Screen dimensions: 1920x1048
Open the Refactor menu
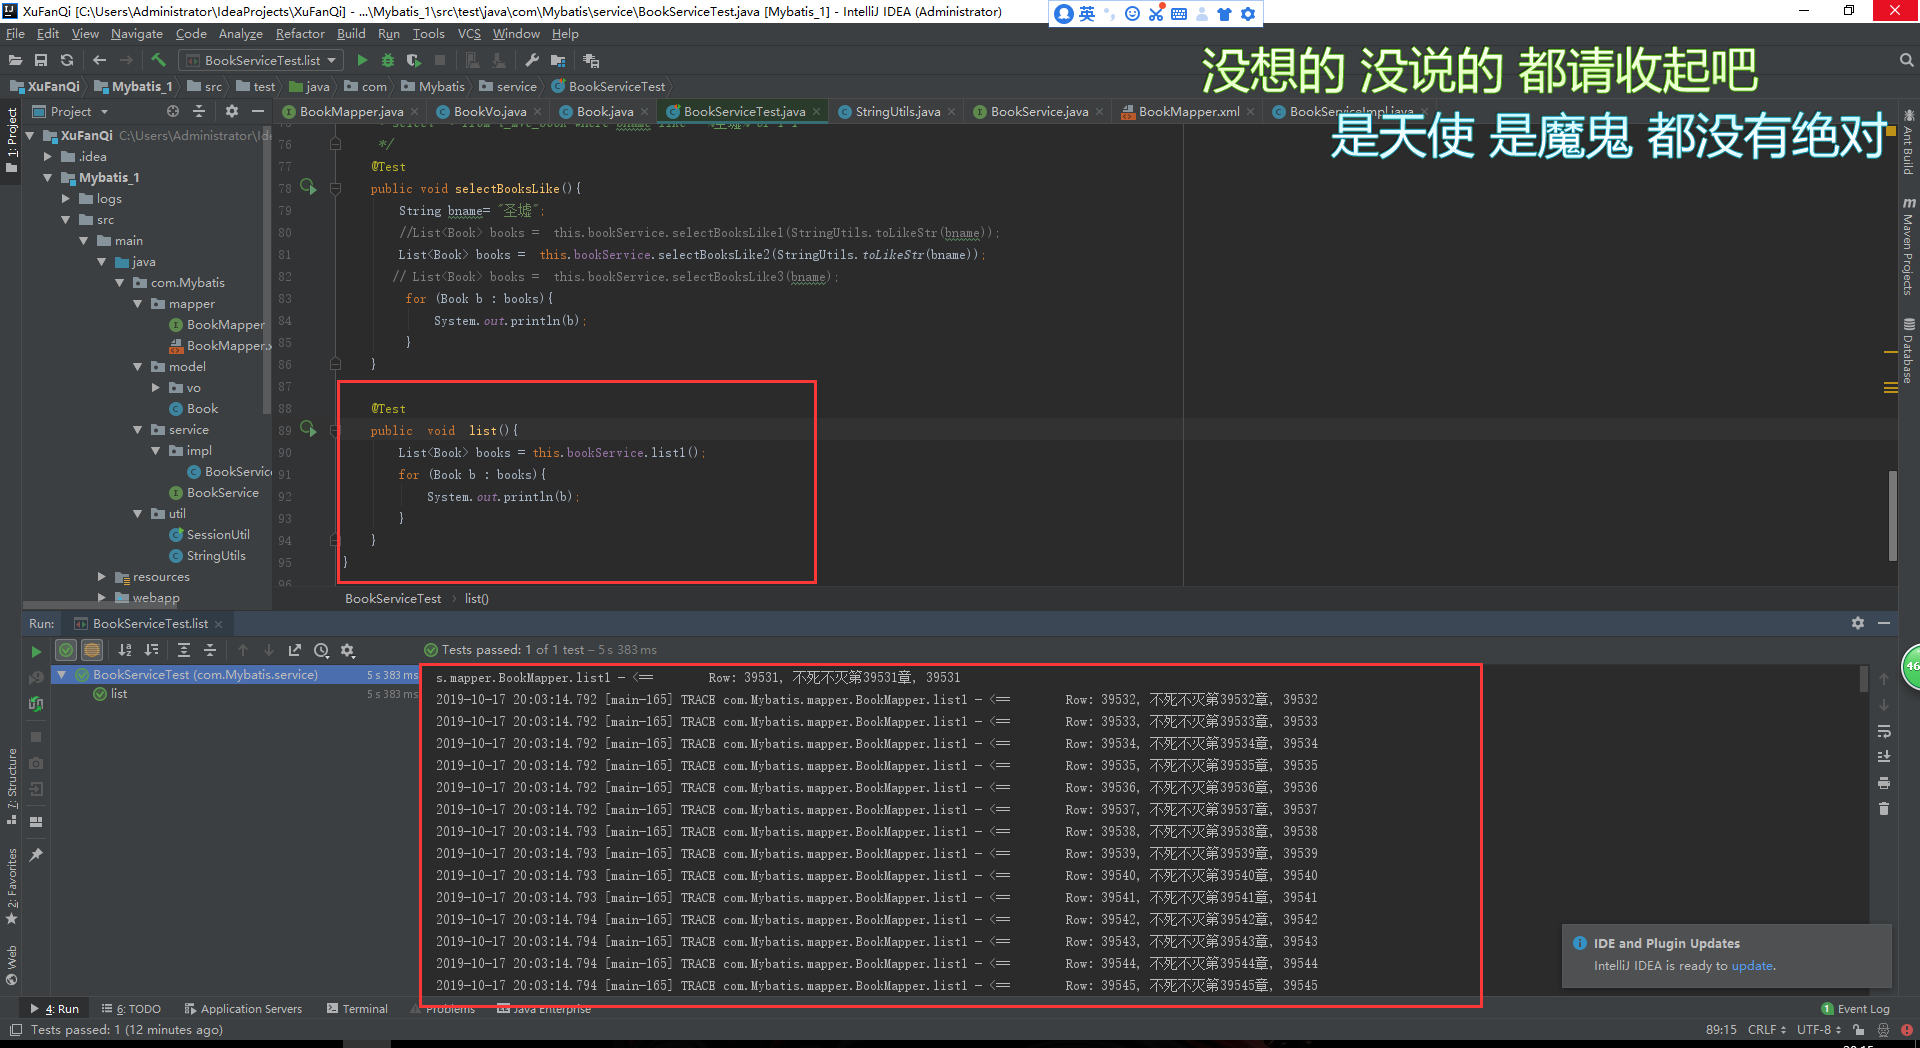click(x=300, y=34)
